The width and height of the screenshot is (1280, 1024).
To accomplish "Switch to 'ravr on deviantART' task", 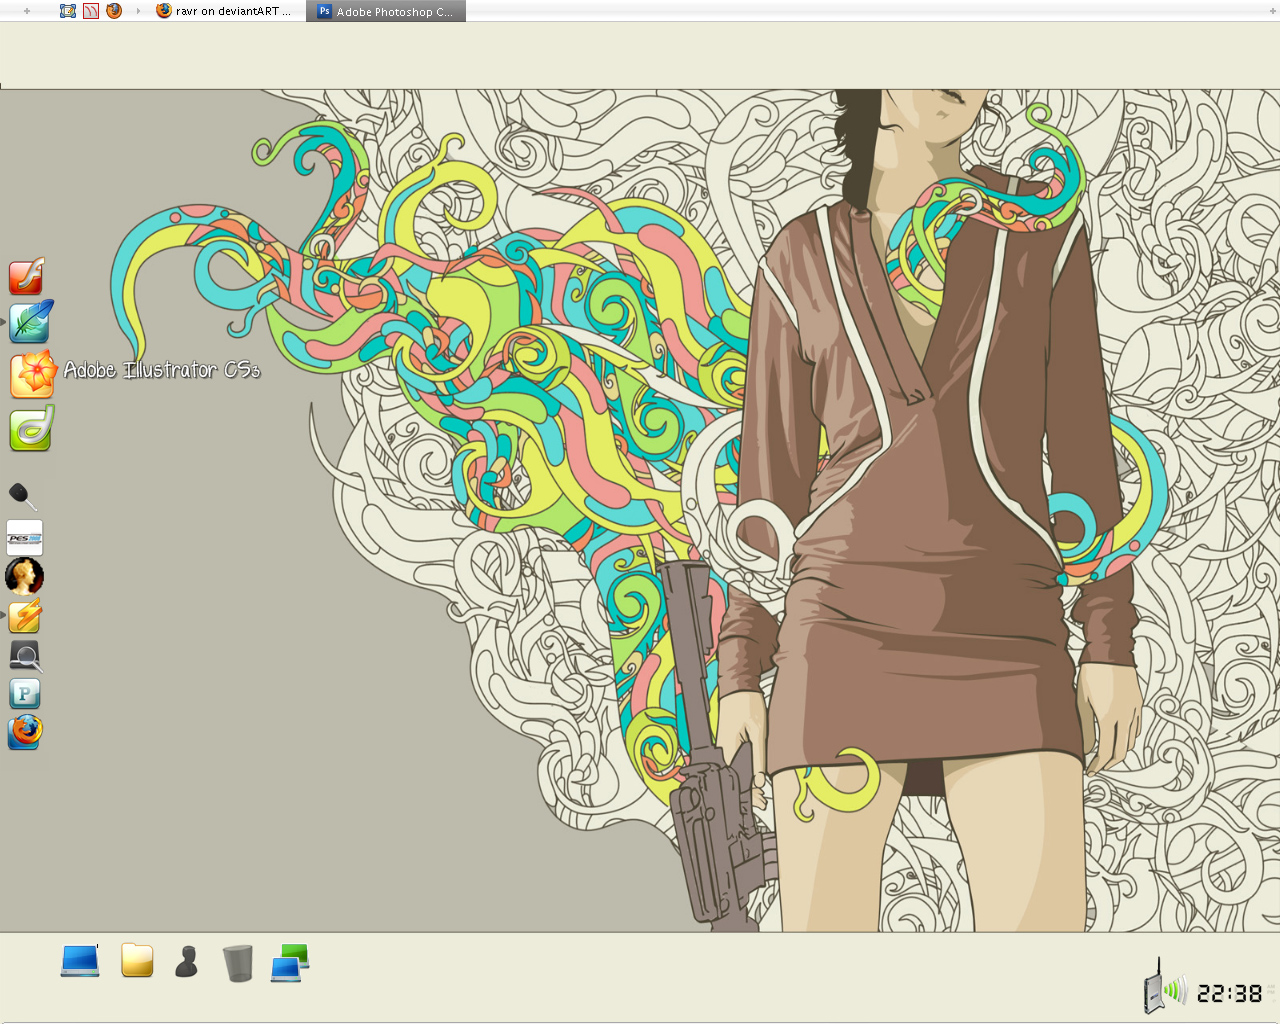I will point(224,11).
